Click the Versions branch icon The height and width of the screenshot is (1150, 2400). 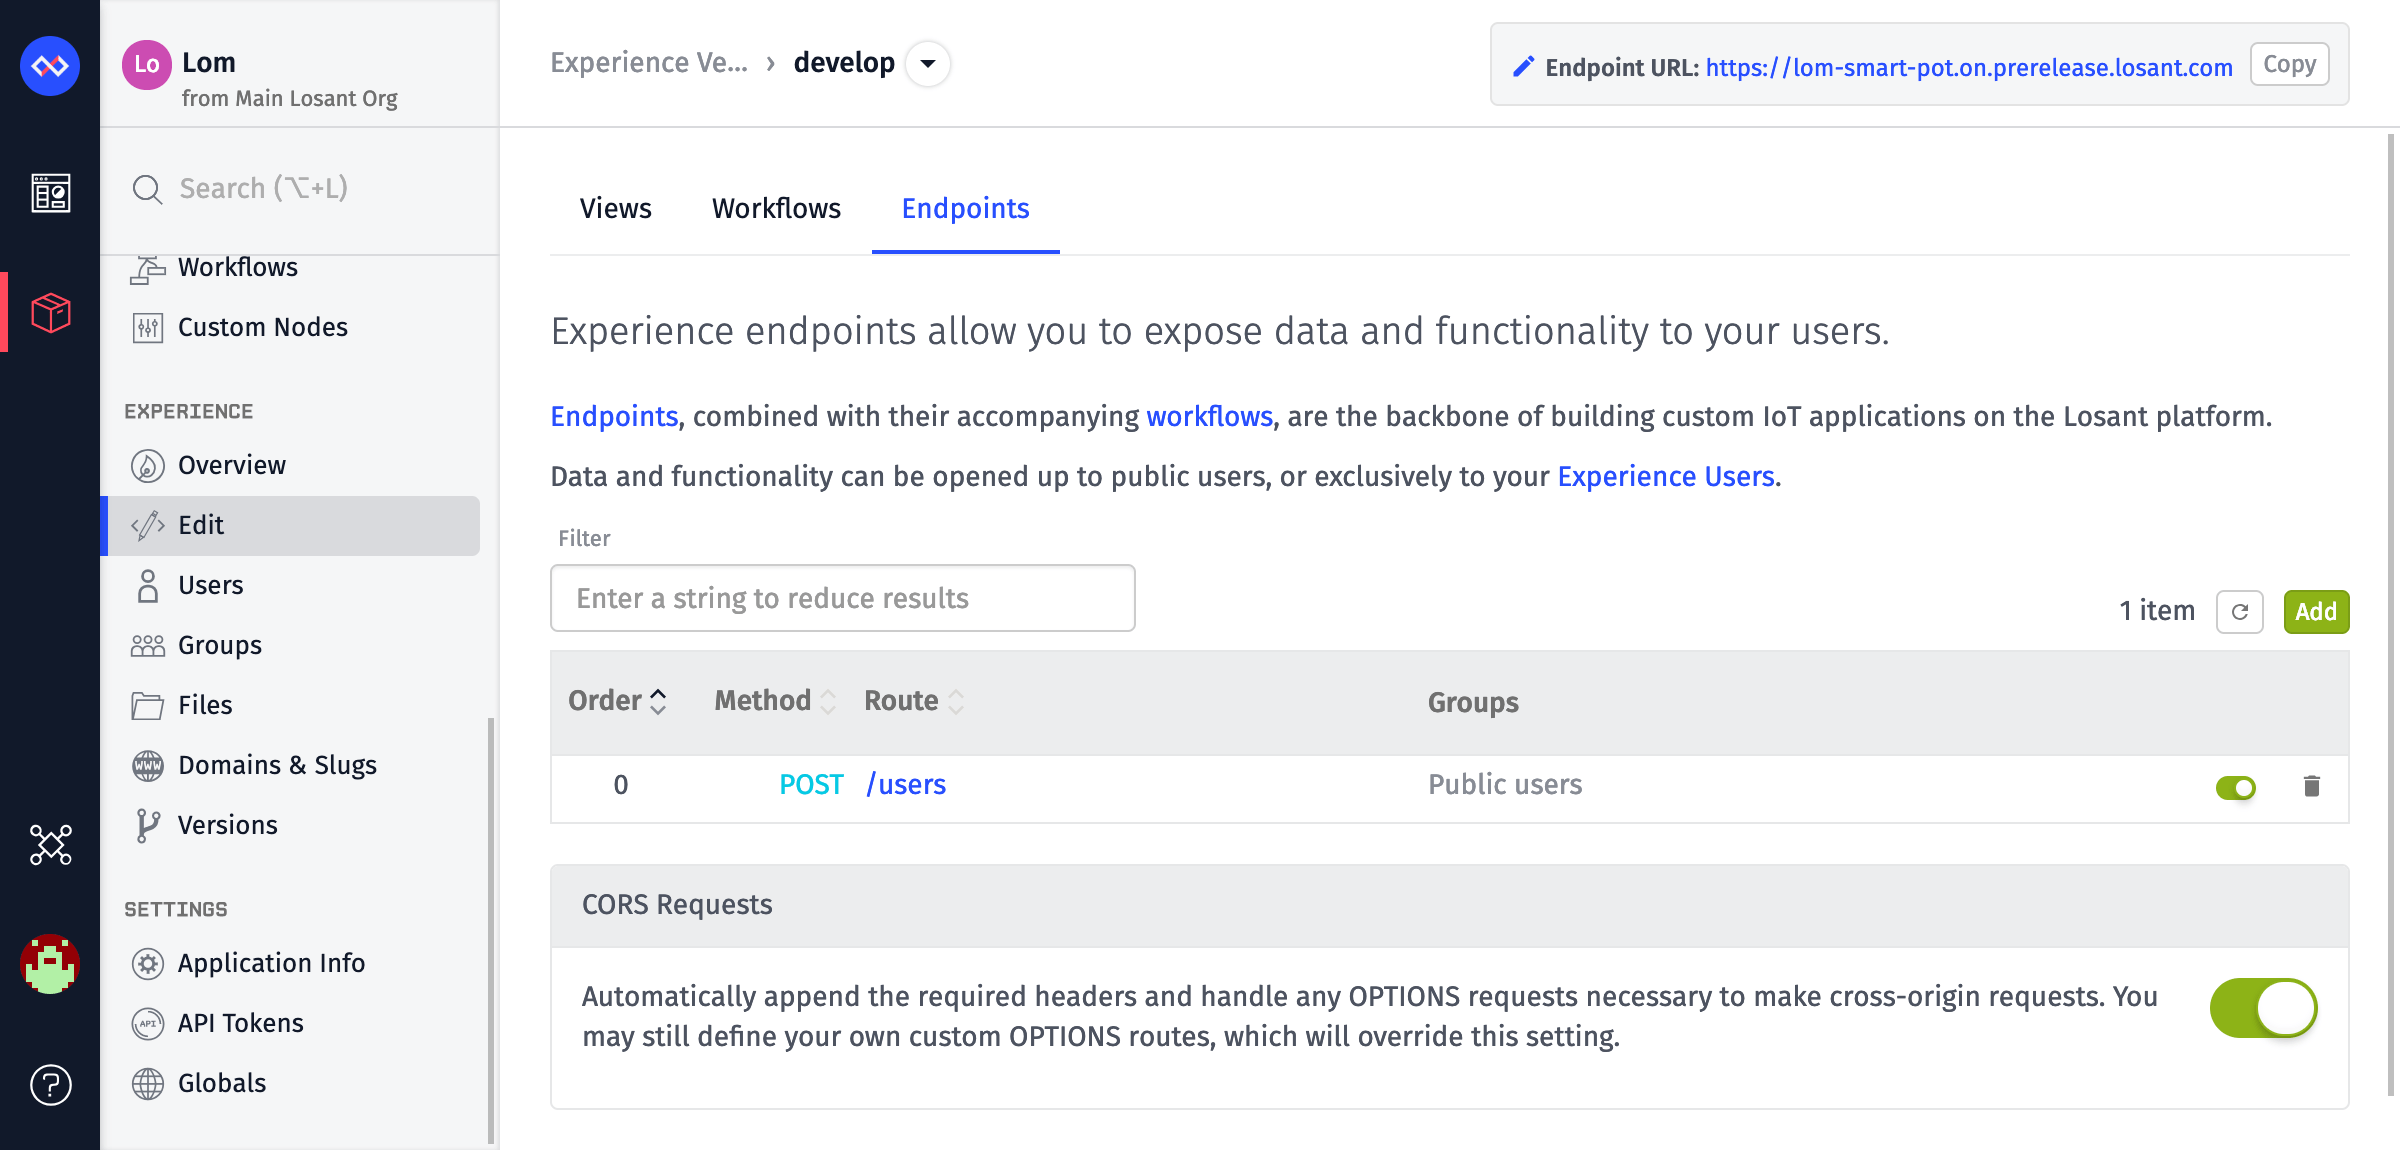147,826
